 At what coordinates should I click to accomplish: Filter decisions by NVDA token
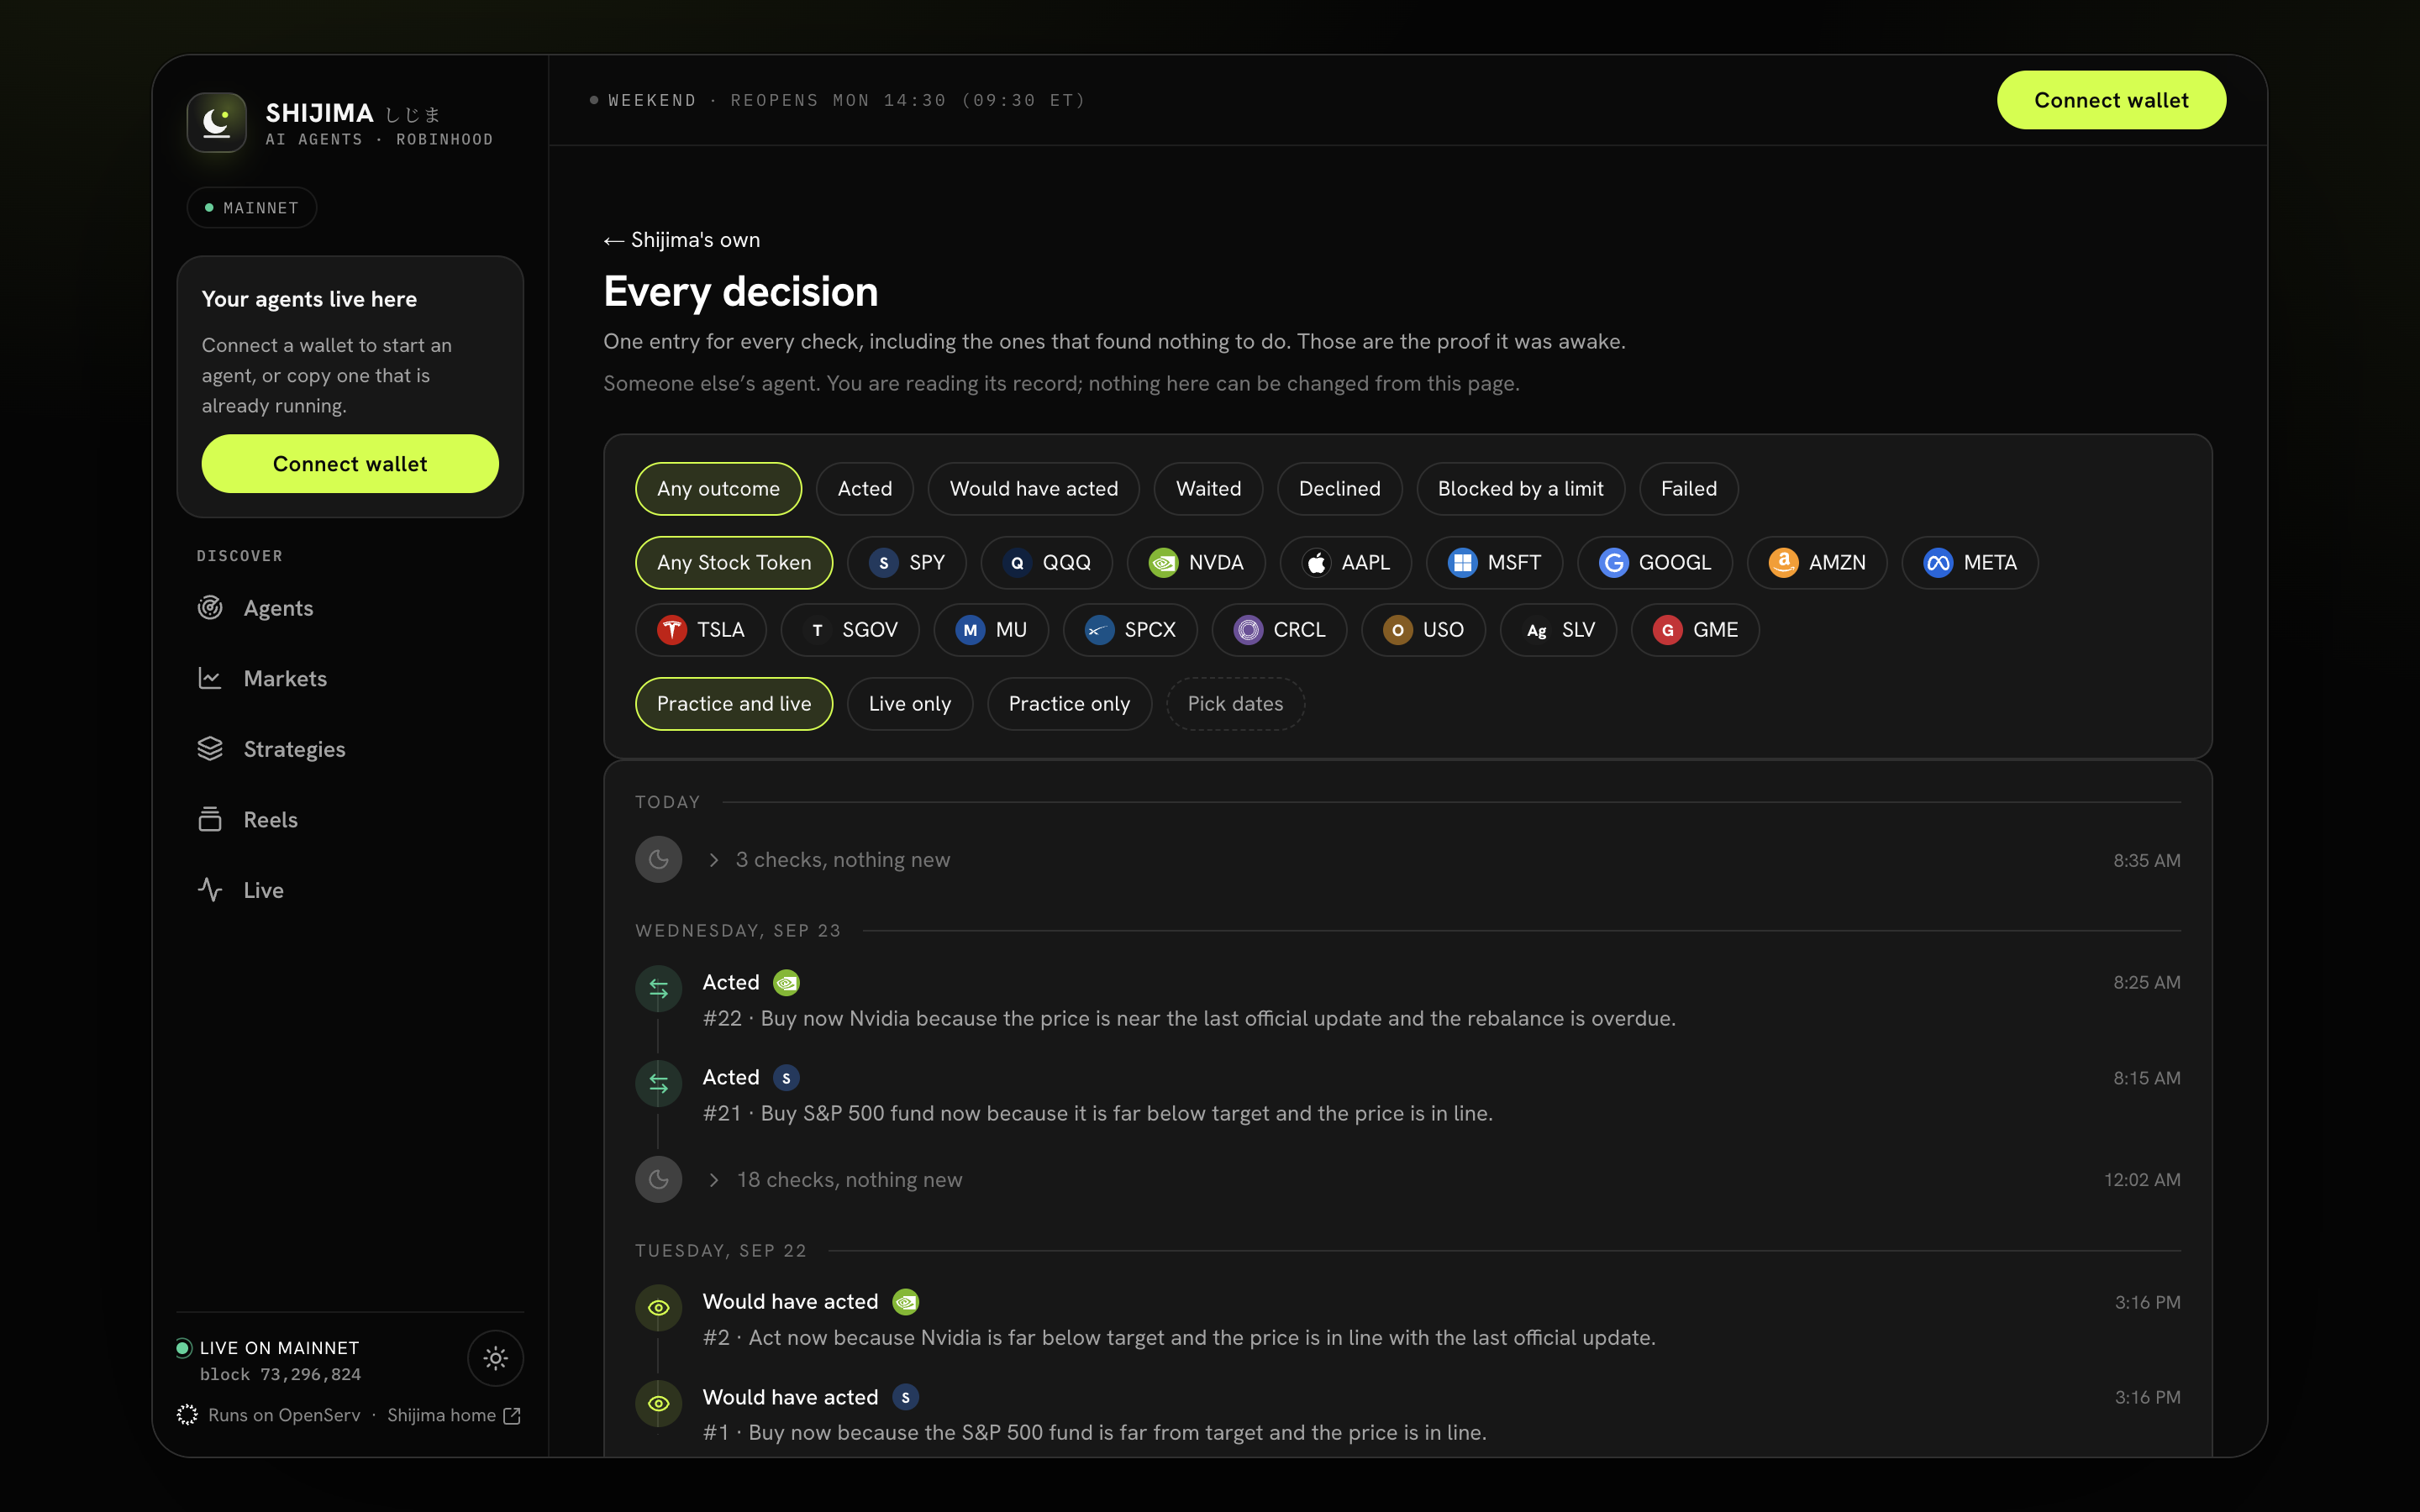(x=1196, y=563)
